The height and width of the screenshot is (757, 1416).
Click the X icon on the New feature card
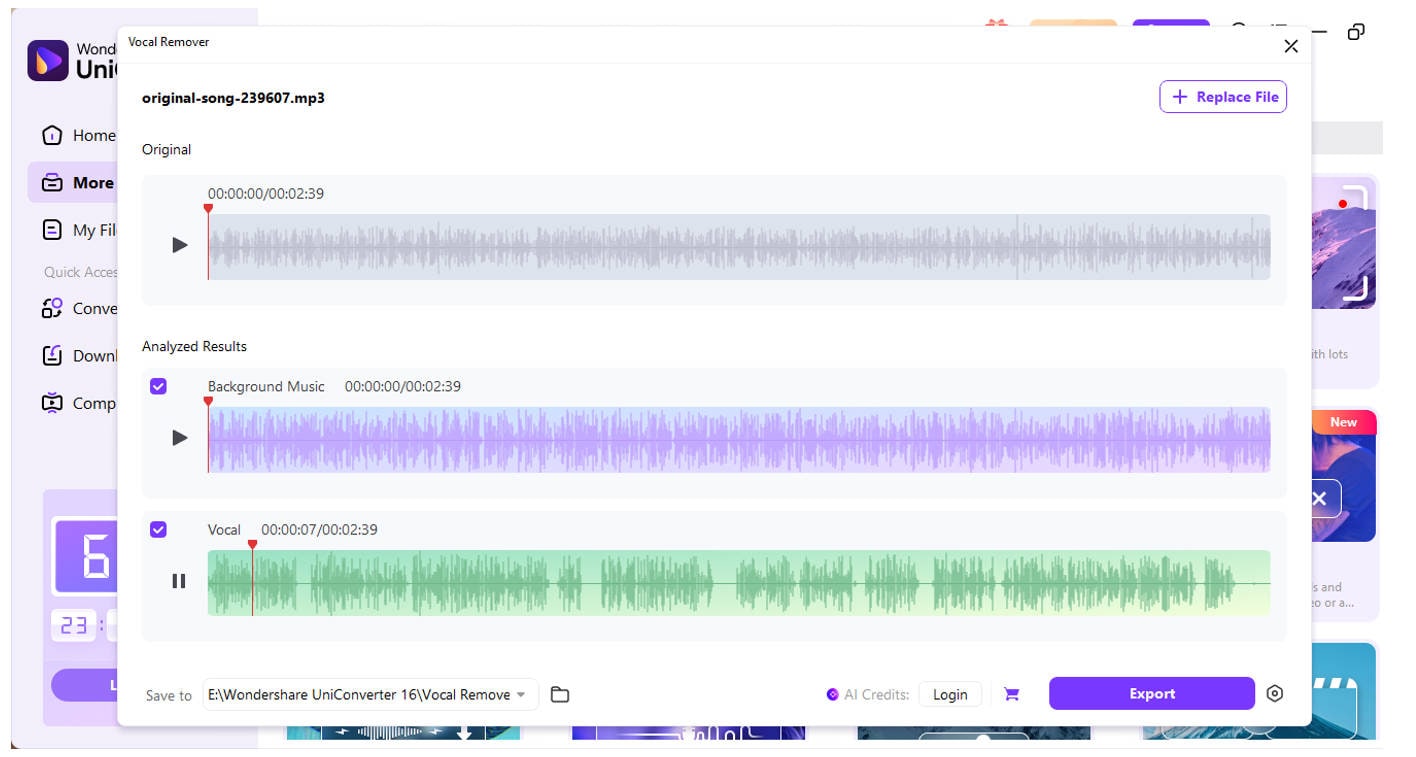click(1319, 498)
